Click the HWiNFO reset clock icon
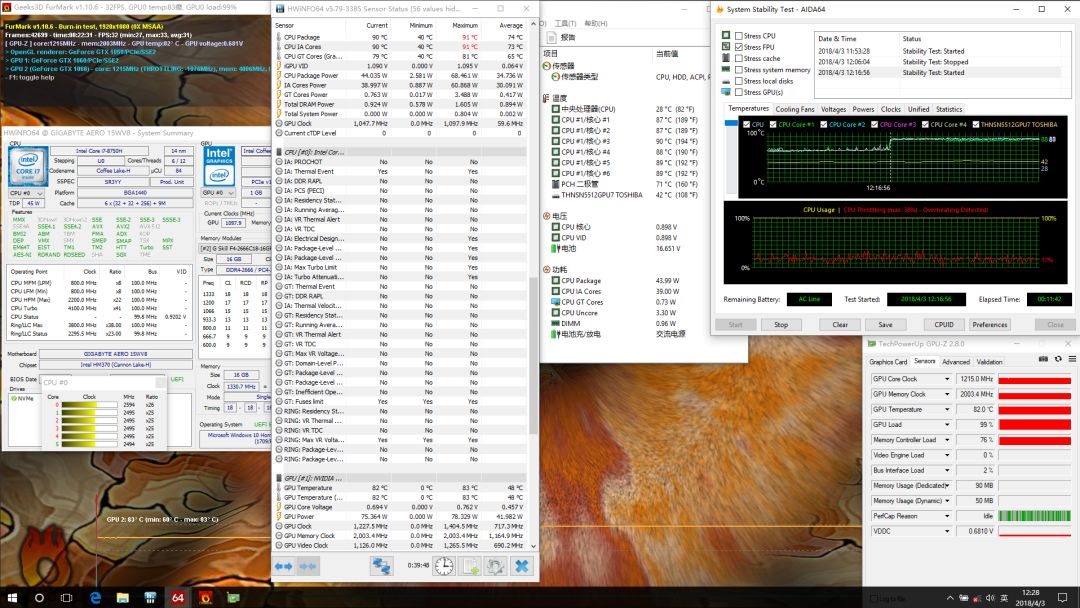Screen dimensions: 1080x608 443,566
